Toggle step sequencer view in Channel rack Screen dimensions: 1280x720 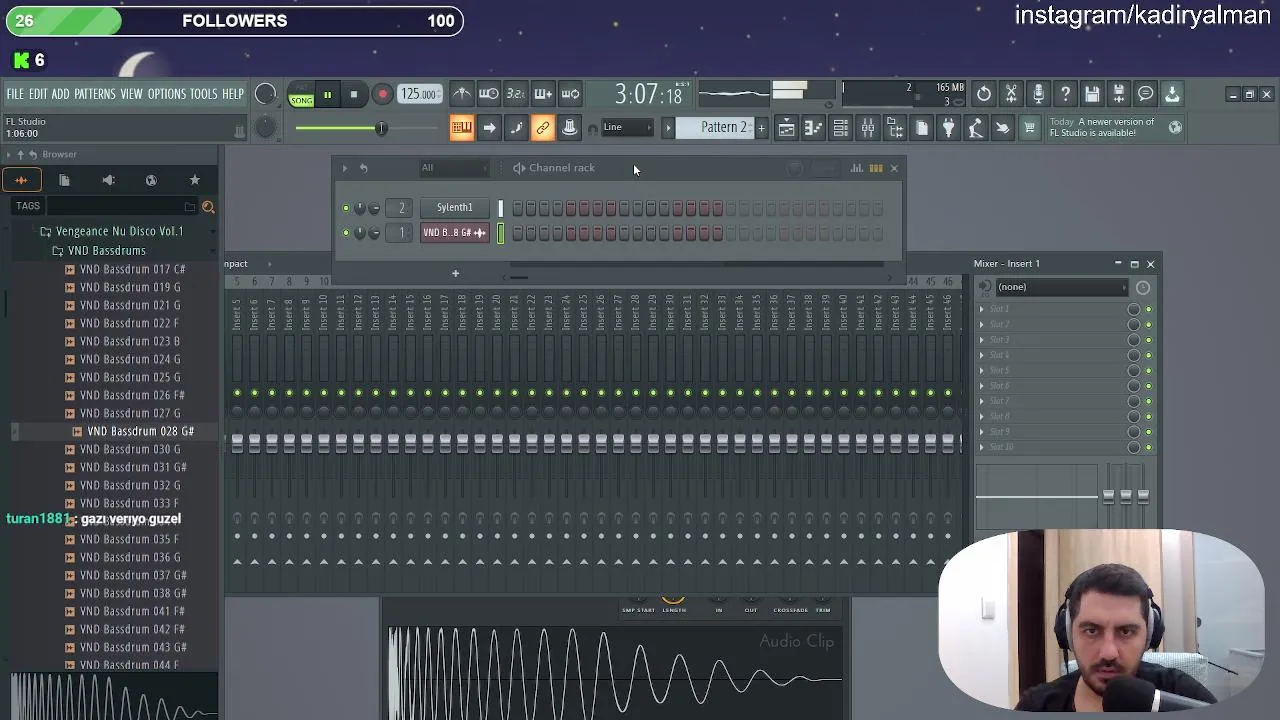pyautogui.click(x=876, y=168)
